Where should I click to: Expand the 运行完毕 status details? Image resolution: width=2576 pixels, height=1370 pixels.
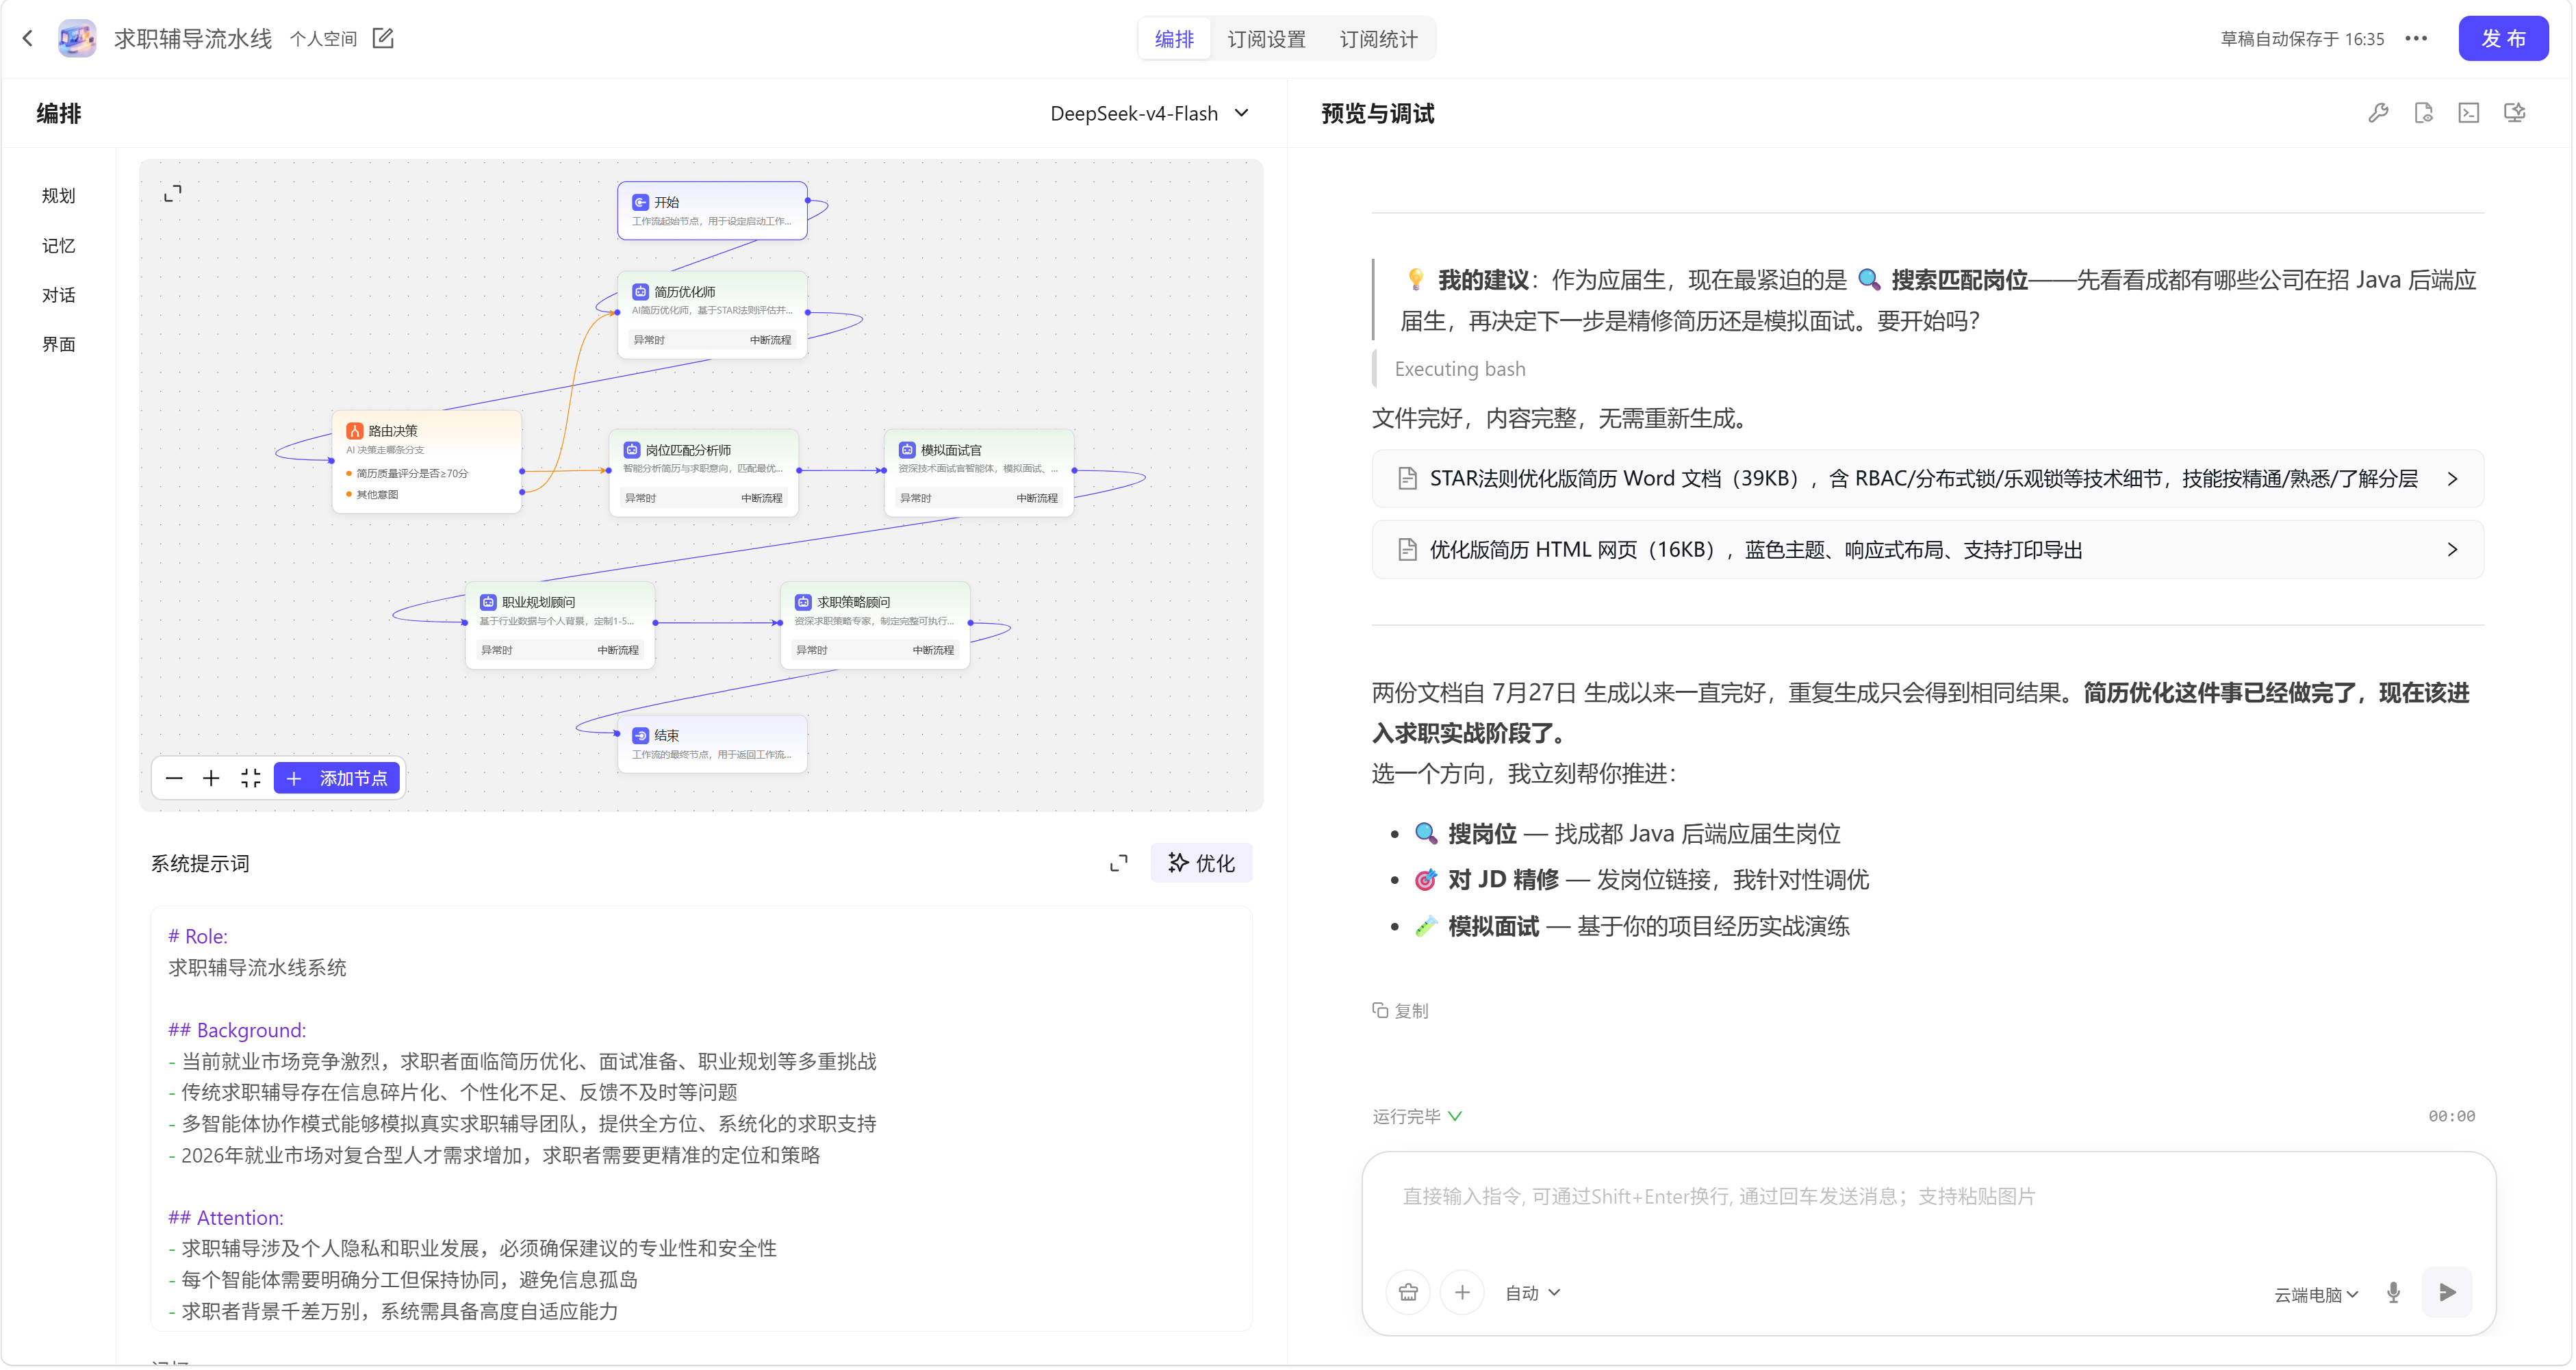pyautogui.click(x=1417, y=1116)
